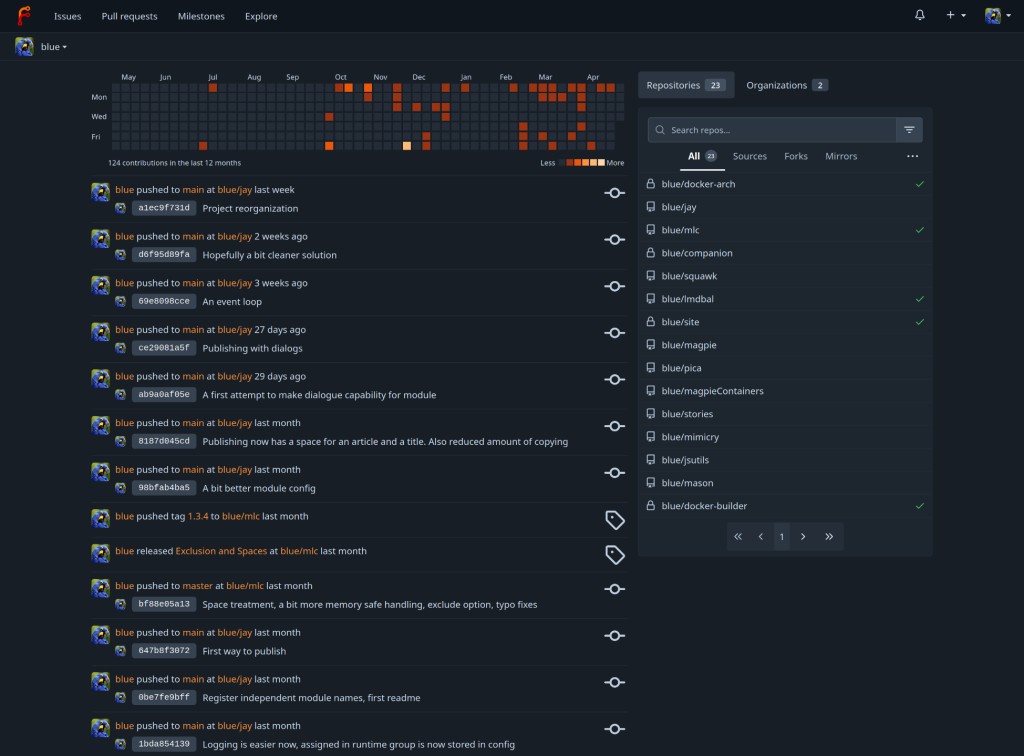The height and width of the screenshot is (756, 1024).
Task: Open the 'Exclusion and Spaces' release
Action: point(220,550)
